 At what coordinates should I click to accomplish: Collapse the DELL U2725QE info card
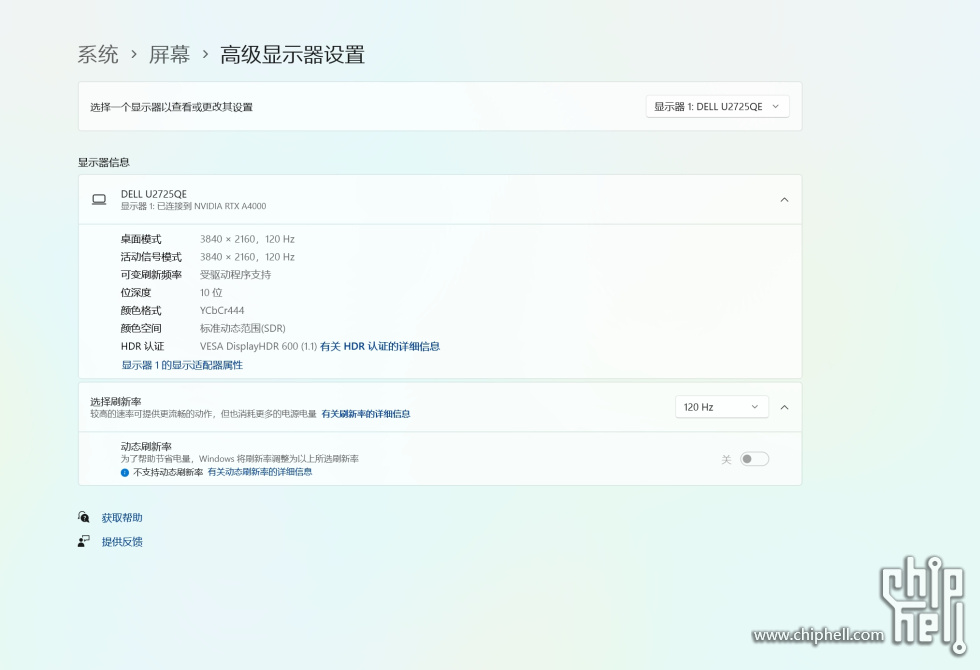click(x=784, y=199)
